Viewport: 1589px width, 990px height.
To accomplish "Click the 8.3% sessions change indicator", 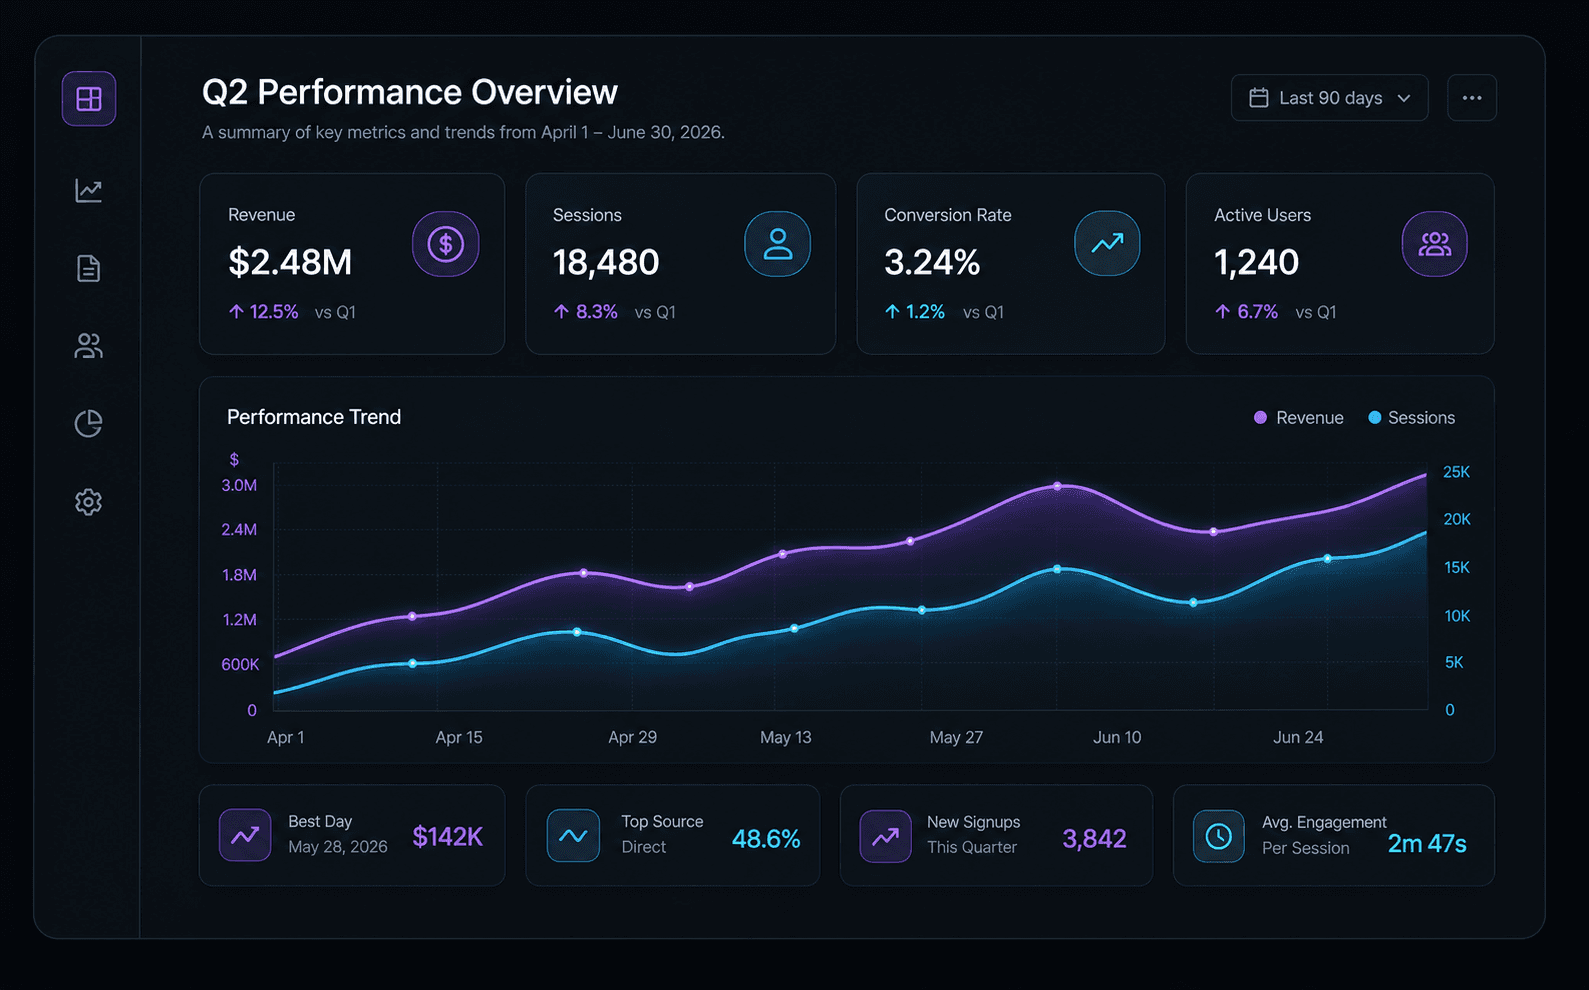I will pyautogui.click(x=586, y=312).
